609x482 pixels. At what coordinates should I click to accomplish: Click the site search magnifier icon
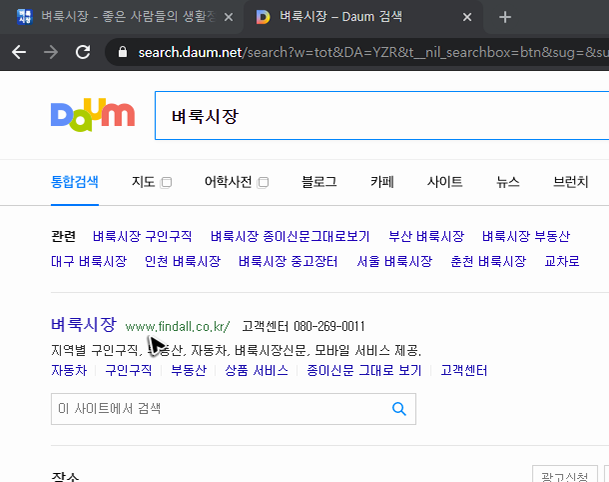(x=399, y=409)
